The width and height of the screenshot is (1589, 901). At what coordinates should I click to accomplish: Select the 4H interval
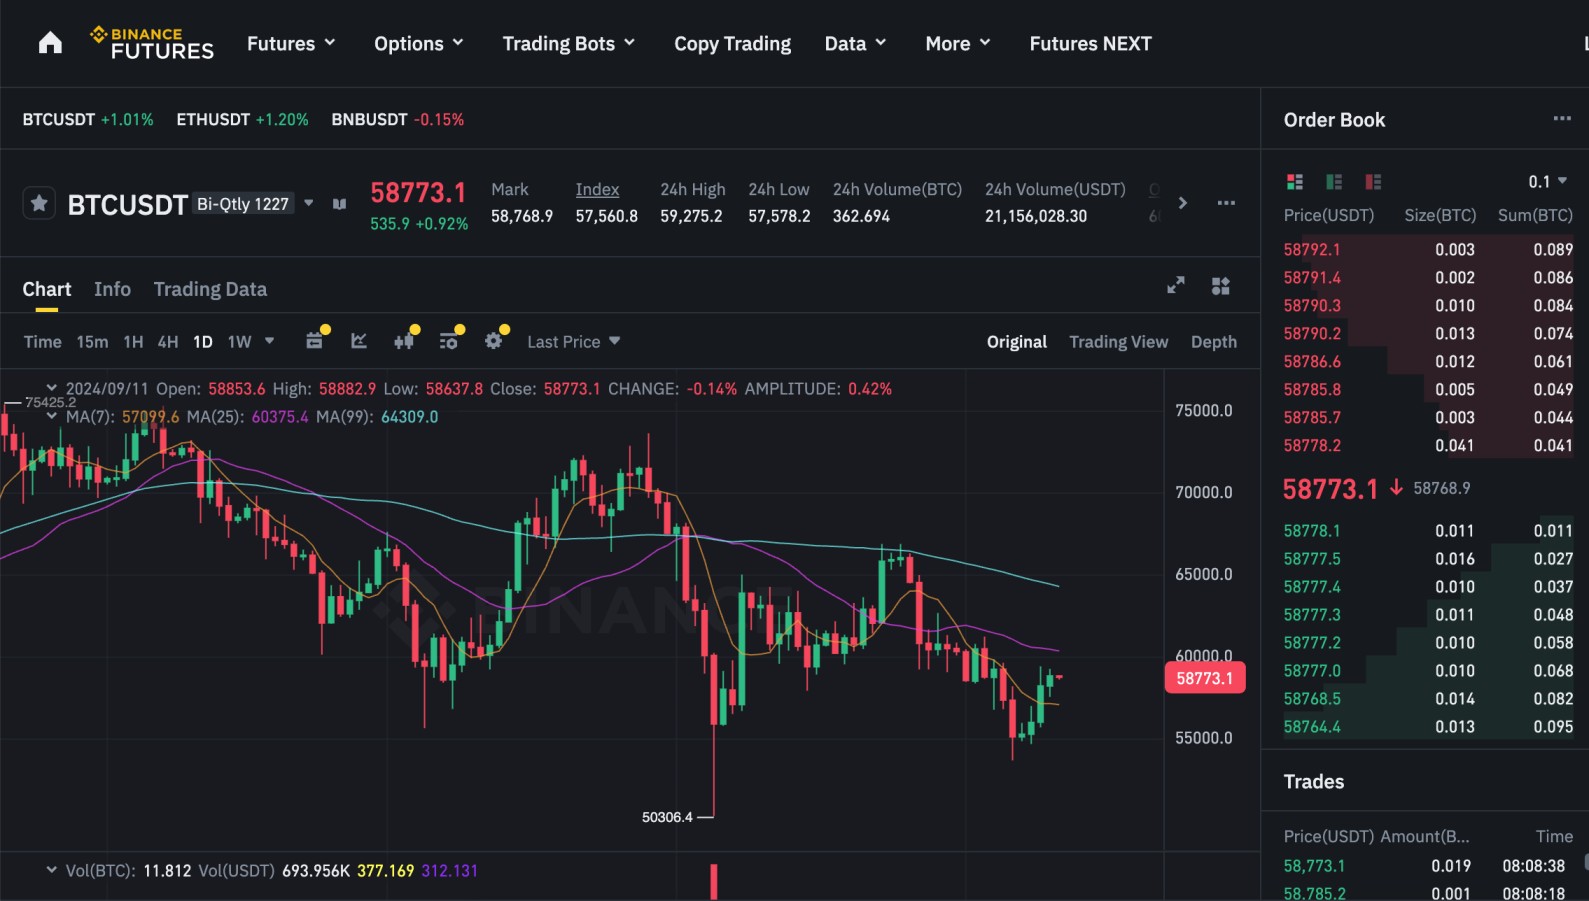pos(168,341)
